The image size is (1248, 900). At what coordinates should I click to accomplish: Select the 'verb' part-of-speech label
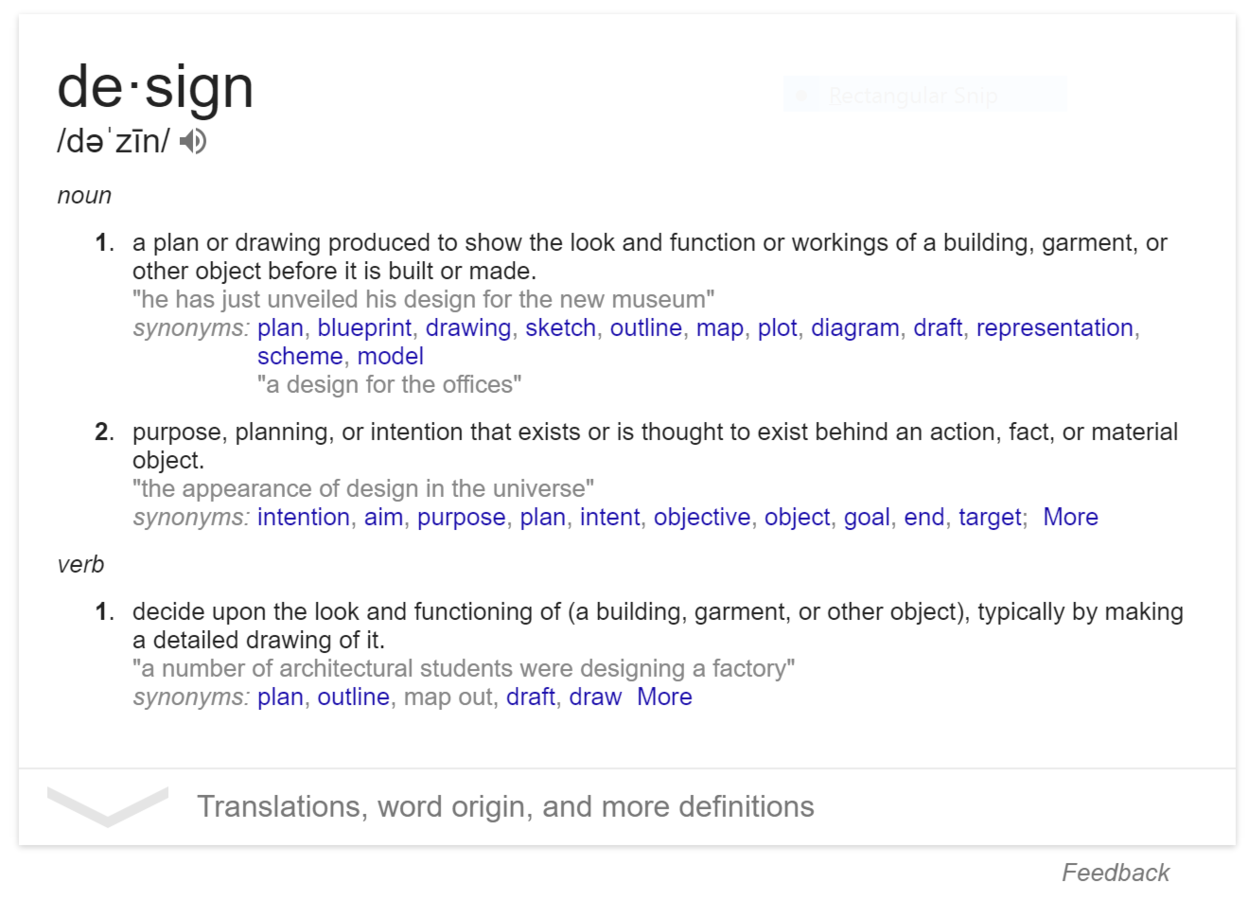point(81,565)
